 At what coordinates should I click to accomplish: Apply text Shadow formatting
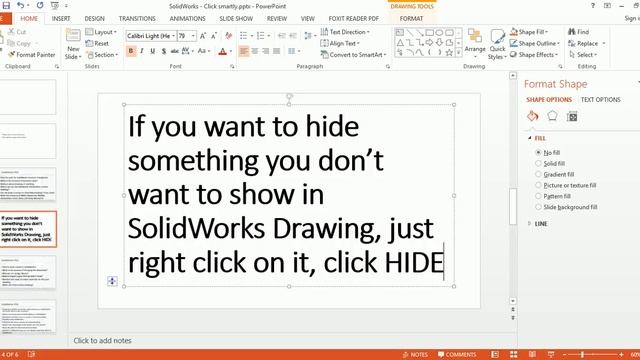[164, 51]
